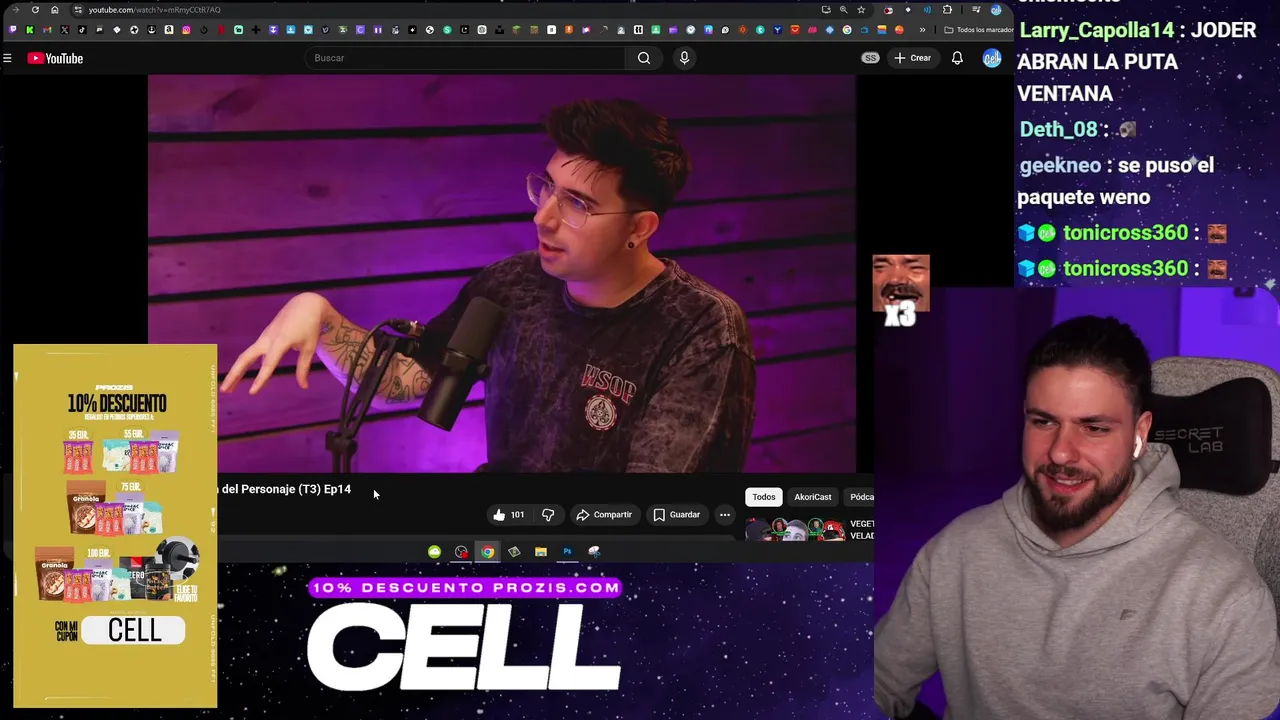The width and height of the screenshot is (1280, 720).
Task: Select the Todos filter chip
Action: pos(763,497)
